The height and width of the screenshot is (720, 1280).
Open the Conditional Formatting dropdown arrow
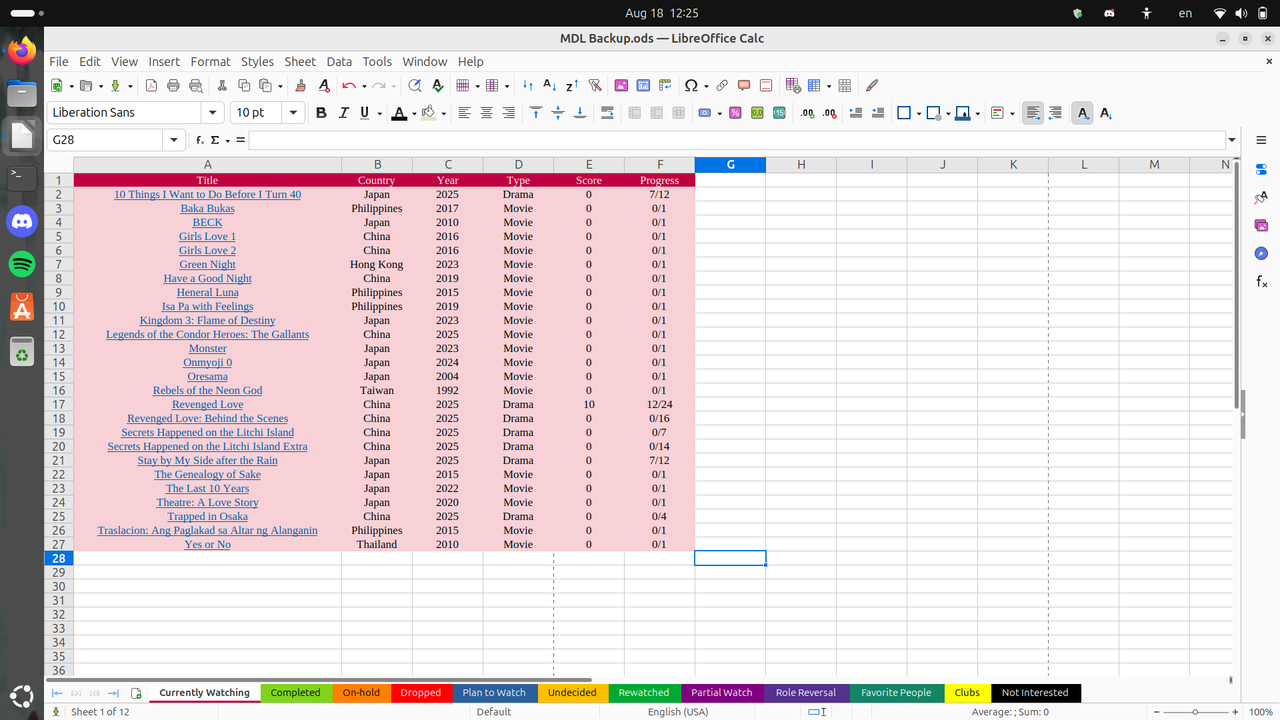click(x=1012, y=114)
